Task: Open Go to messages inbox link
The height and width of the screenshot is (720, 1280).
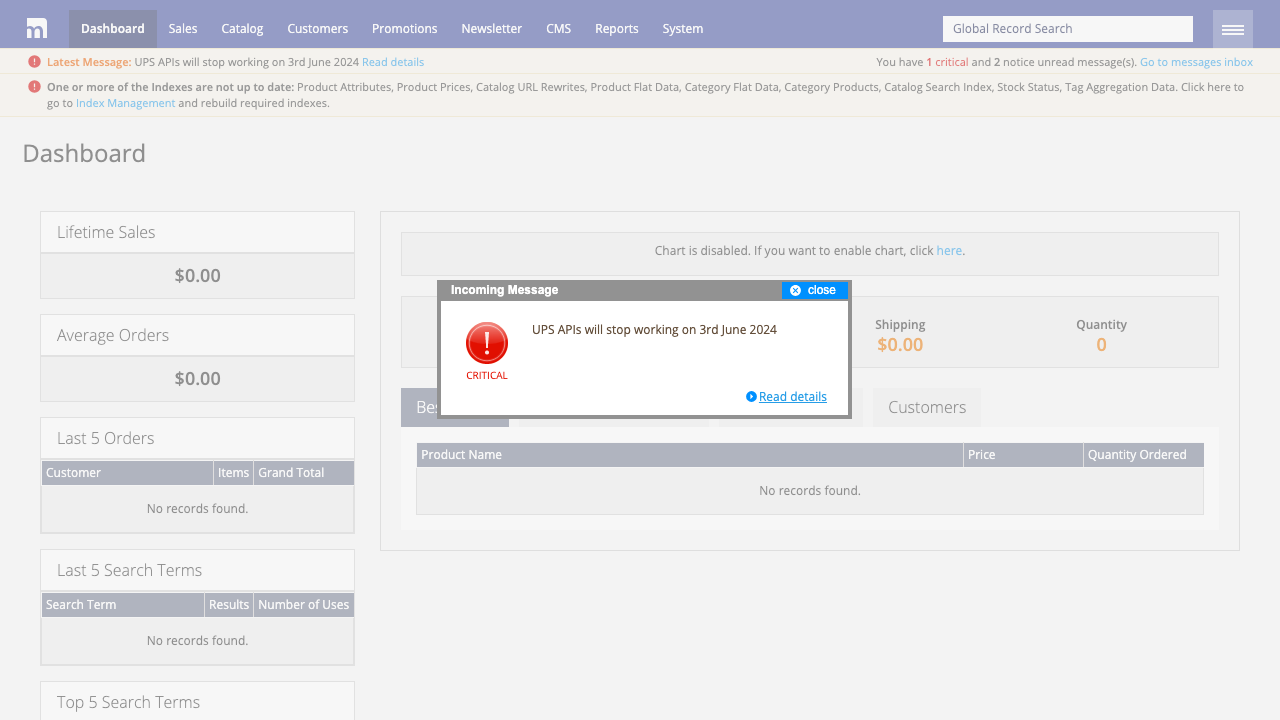Action: coord(1196,62)
